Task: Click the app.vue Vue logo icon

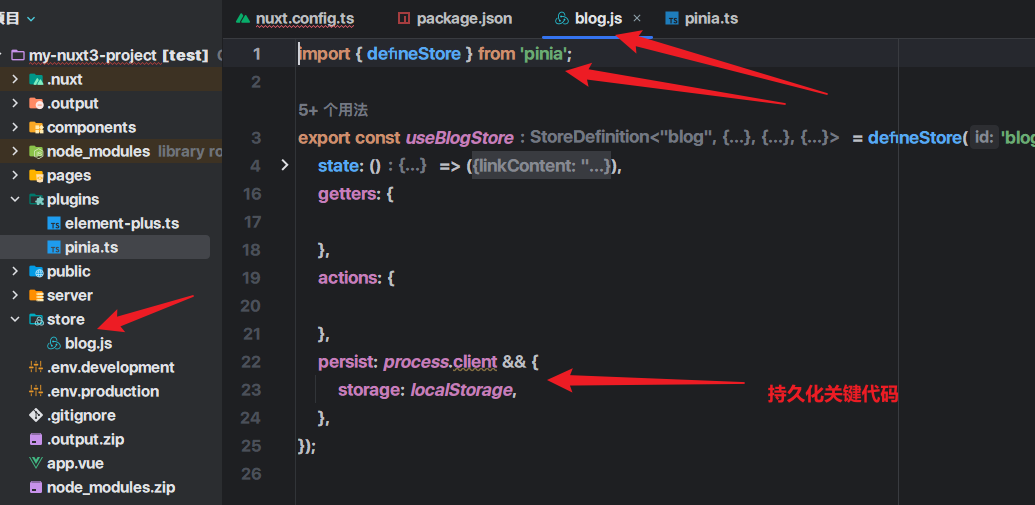Action: point(36,464)
